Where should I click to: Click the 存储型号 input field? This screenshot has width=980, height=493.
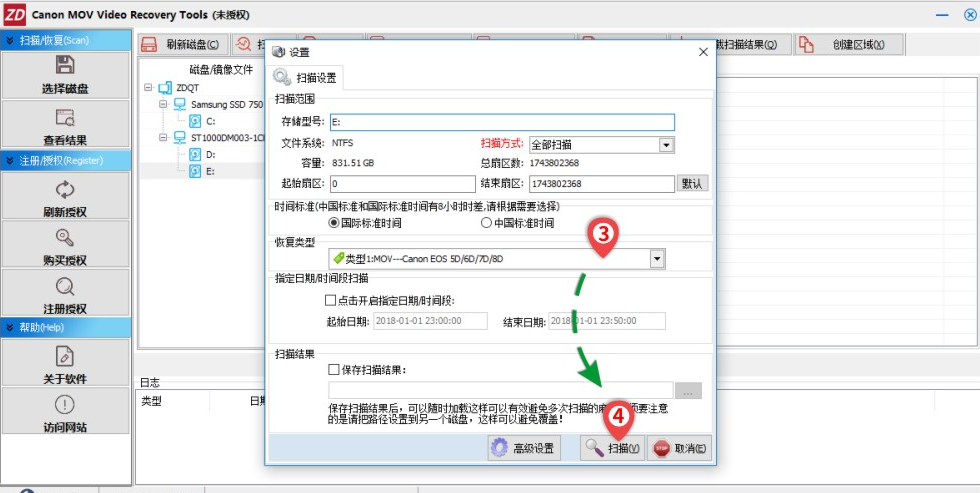(502, 122)
